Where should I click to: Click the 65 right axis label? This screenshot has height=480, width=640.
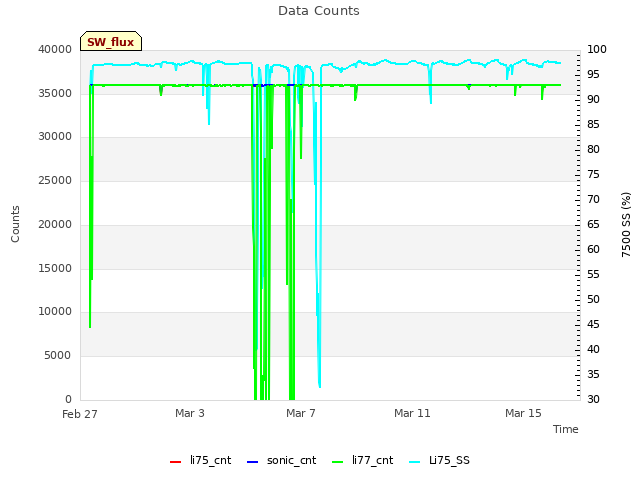[x=593, y=224]
